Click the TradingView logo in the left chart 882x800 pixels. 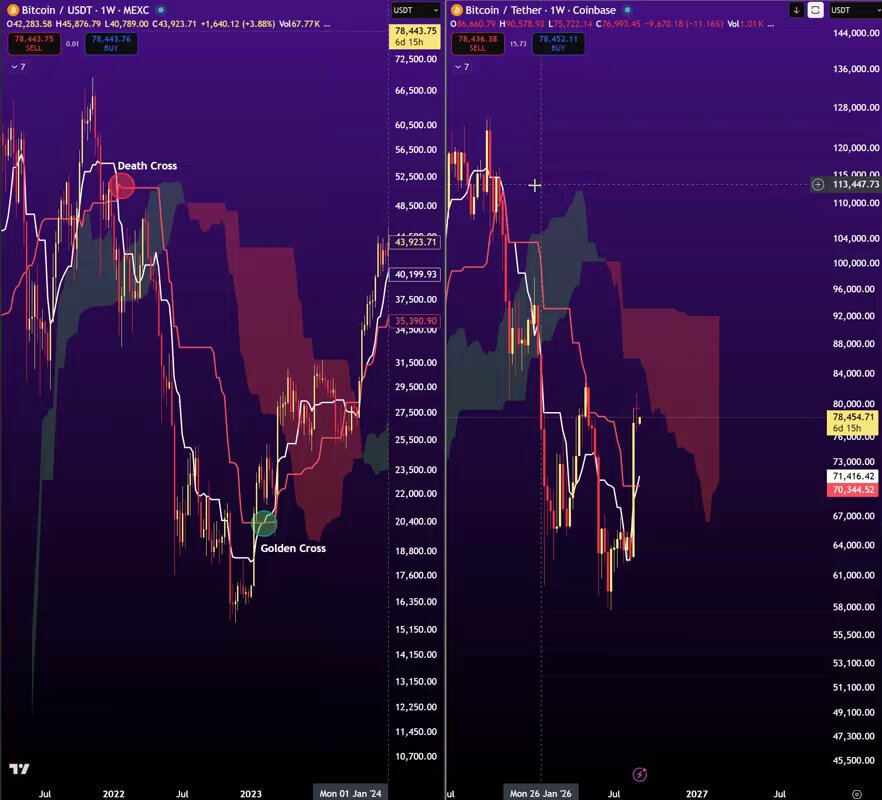(x=19, y=768)
